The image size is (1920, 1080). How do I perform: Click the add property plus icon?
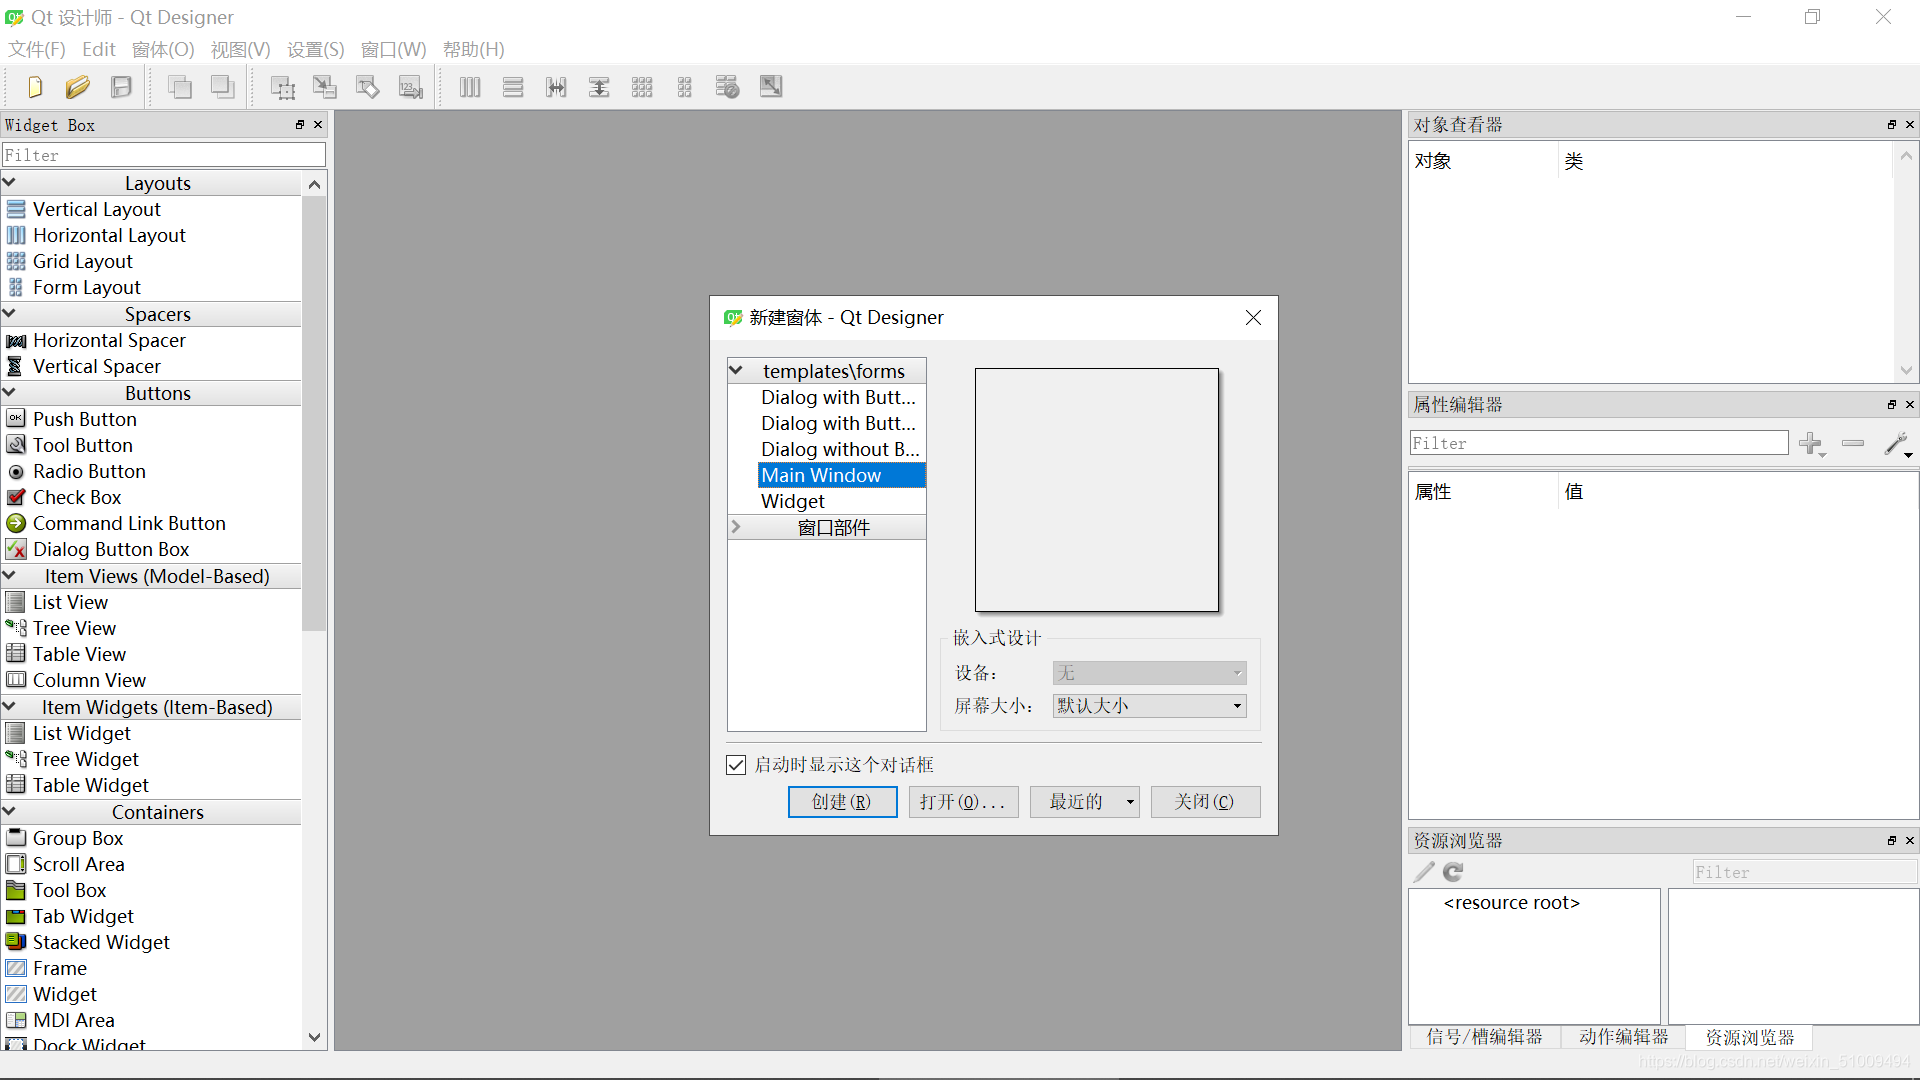[1811, 444]
